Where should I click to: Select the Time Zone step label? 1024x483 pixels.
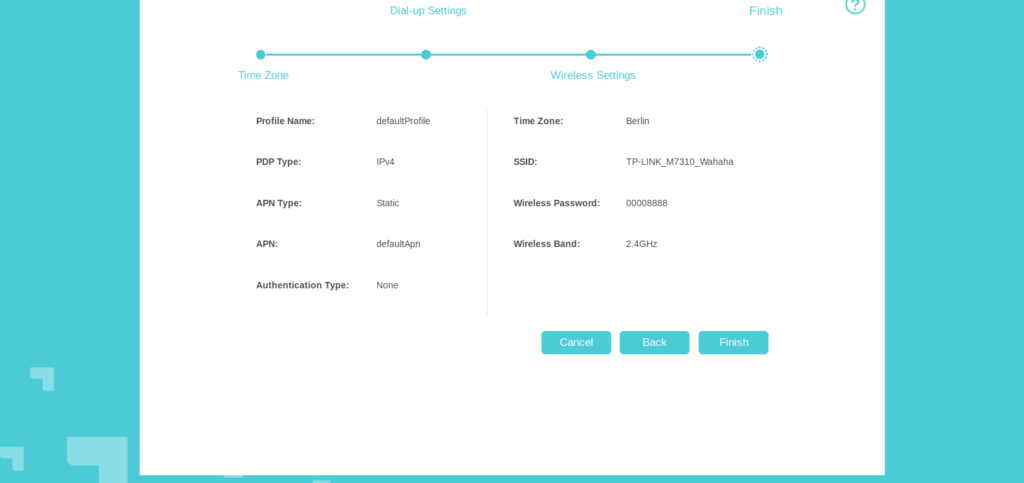coord(263,75)
